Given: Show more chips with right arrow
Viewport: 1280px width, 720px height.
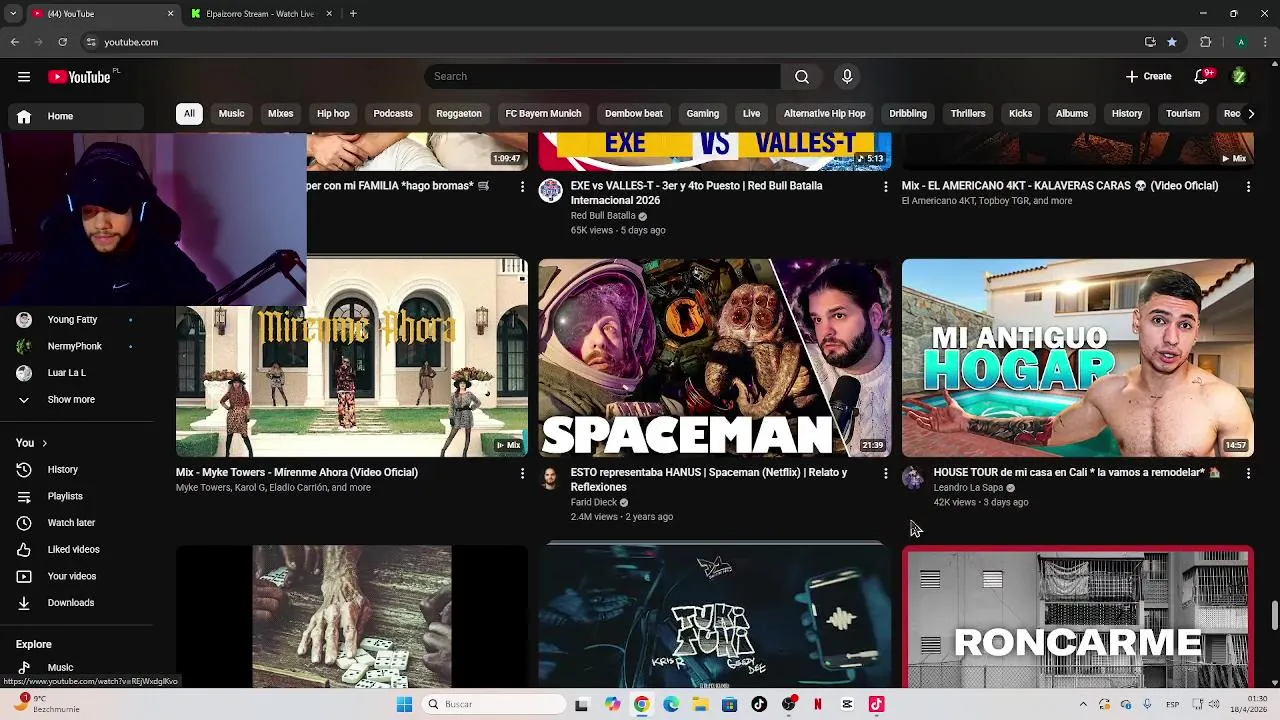Looking at the screenshot, I should point(1251,114).
